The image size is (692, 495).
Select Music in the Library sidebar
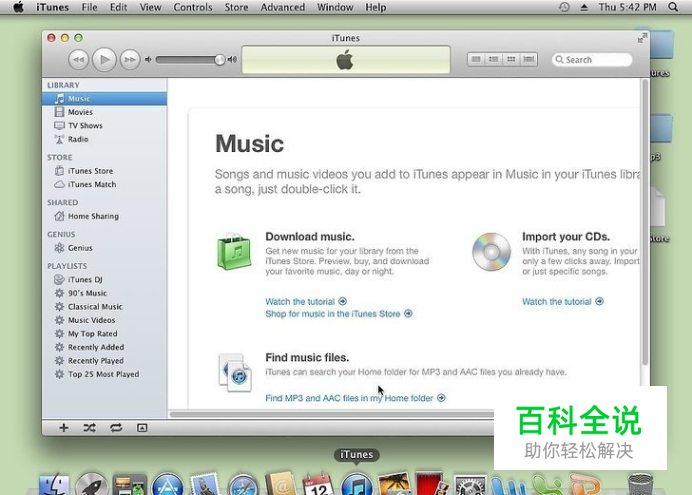(105, 98)
